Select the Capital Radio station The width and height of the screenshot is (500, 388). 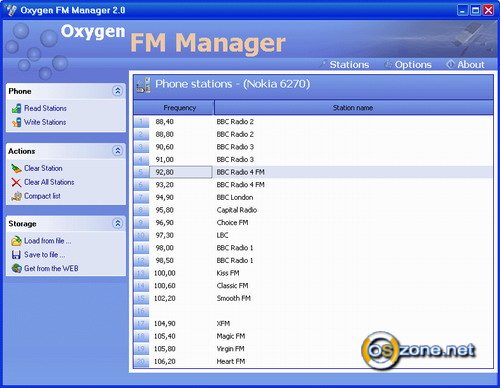click(237, 210)
